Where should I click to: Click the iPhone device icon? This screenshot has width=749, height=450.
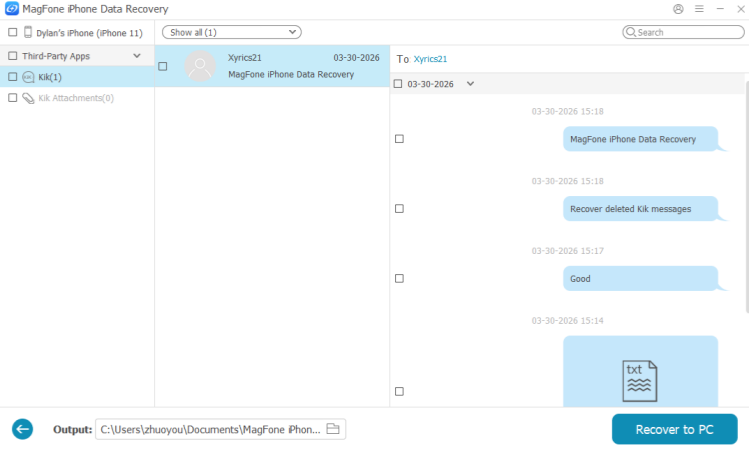[28, 32]
